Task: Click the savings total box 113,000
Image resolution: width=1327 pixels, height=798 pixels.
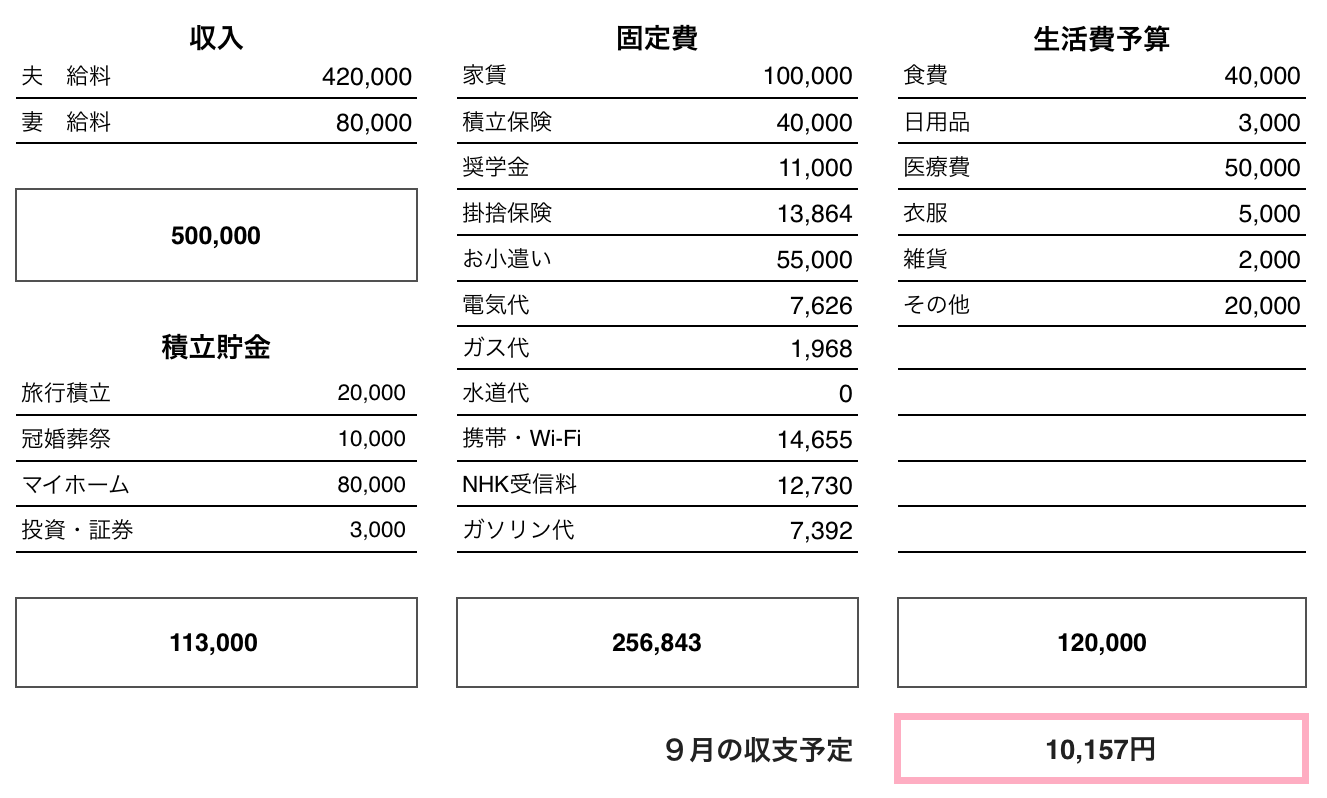Action: 216,642
